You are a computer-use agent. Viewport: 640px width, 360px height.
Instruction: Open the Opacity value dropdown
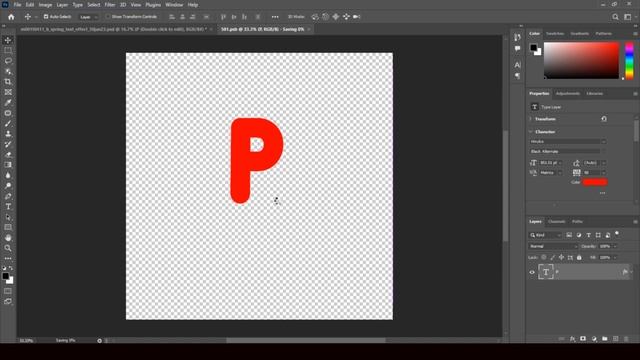tap(615, 247)
